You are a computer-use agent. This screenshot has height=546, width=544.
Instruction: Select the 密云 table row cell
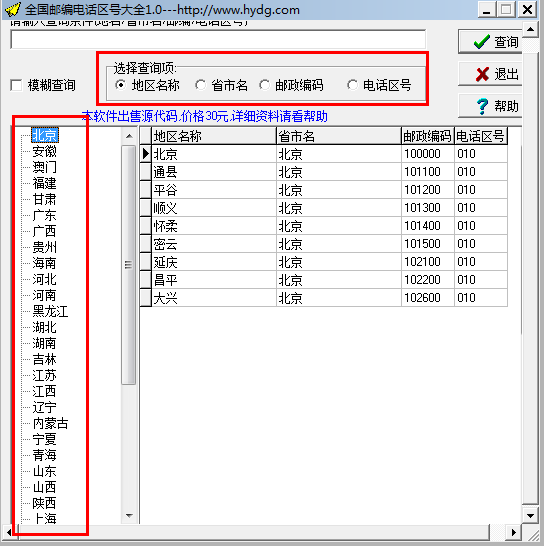[214, 244]
